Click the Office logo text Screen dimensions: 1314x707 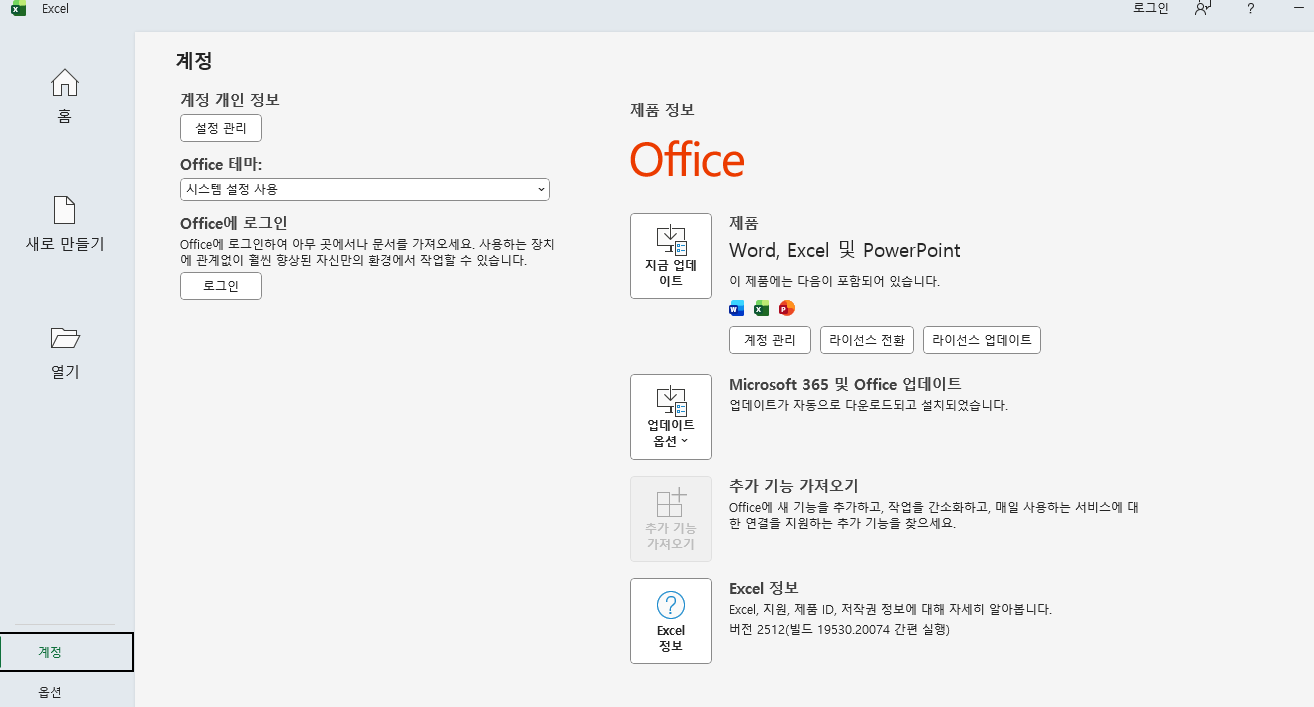coord(687,160)
